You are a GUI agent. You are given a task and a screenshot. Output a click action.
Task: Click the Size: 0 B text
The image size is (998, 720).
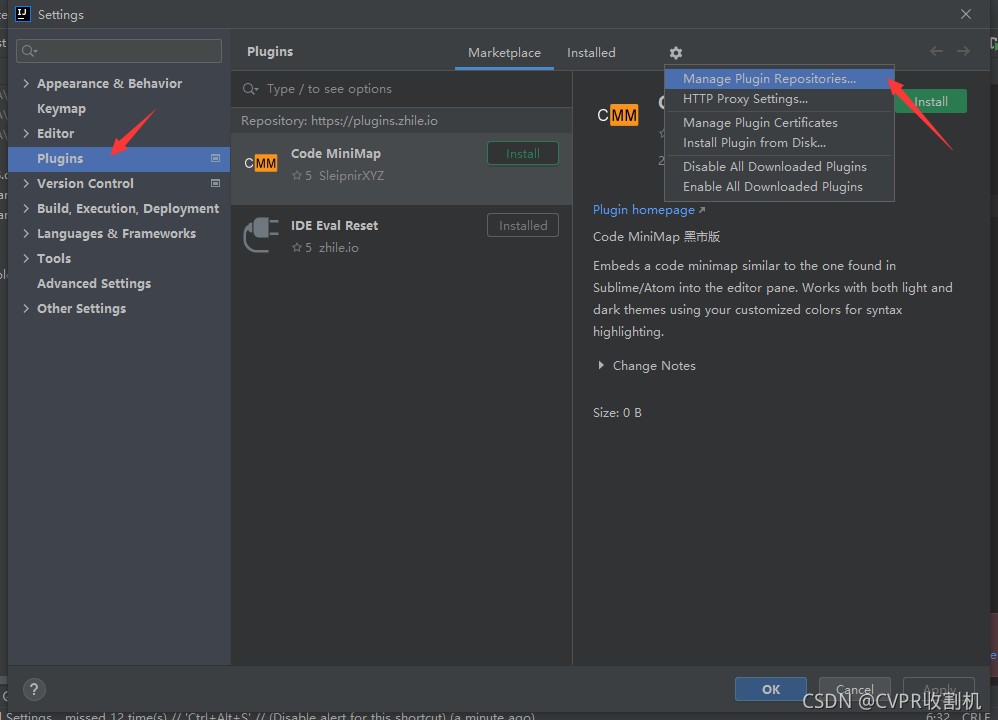point(617,413)
